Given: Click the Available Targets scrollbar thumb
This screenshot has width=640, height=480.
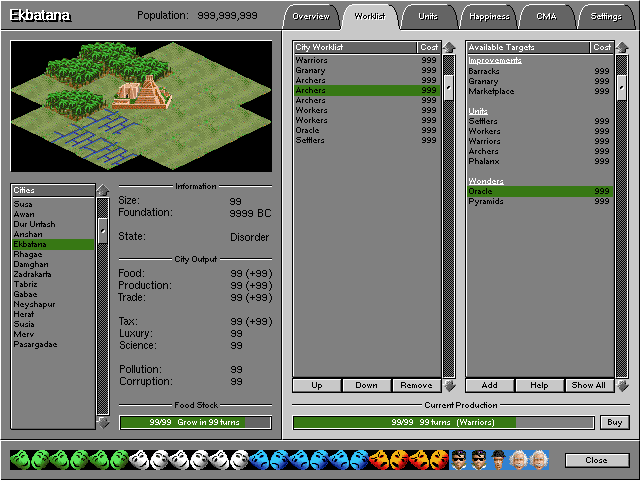Looking at the screenshot, I should [x=622, y=87].
